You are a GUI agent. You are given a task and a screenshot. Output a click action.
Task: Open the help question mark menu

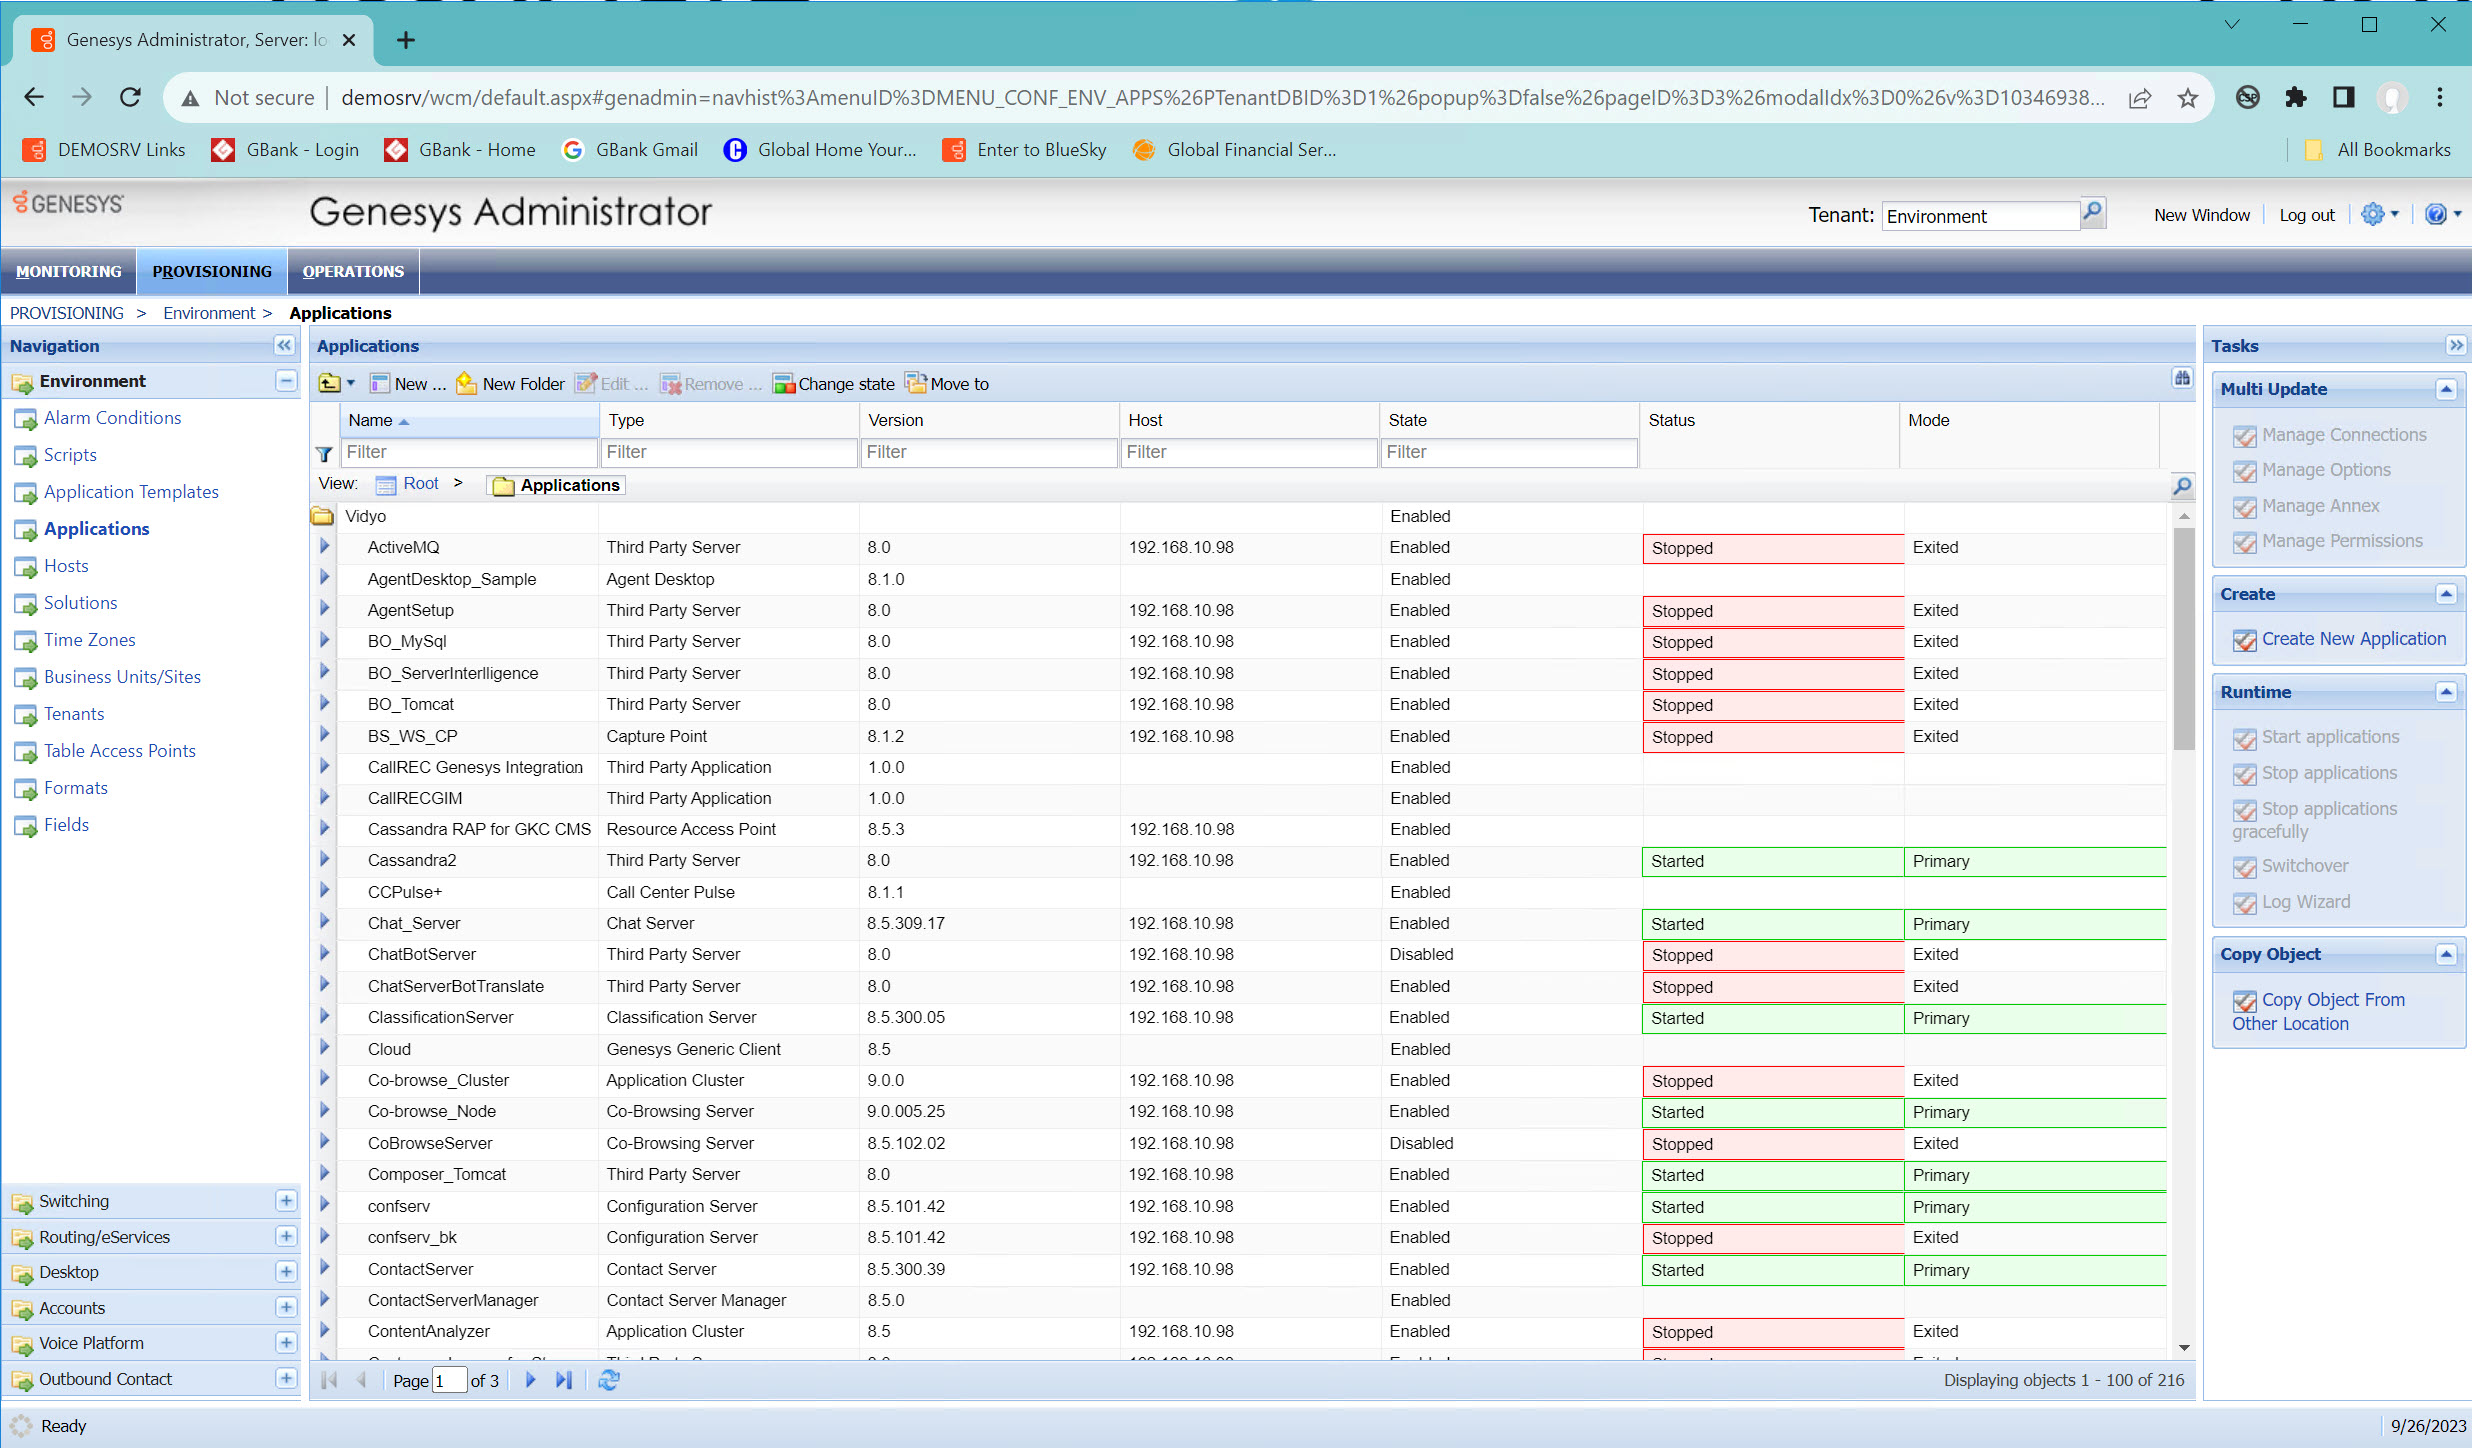tap(2442, 214)
